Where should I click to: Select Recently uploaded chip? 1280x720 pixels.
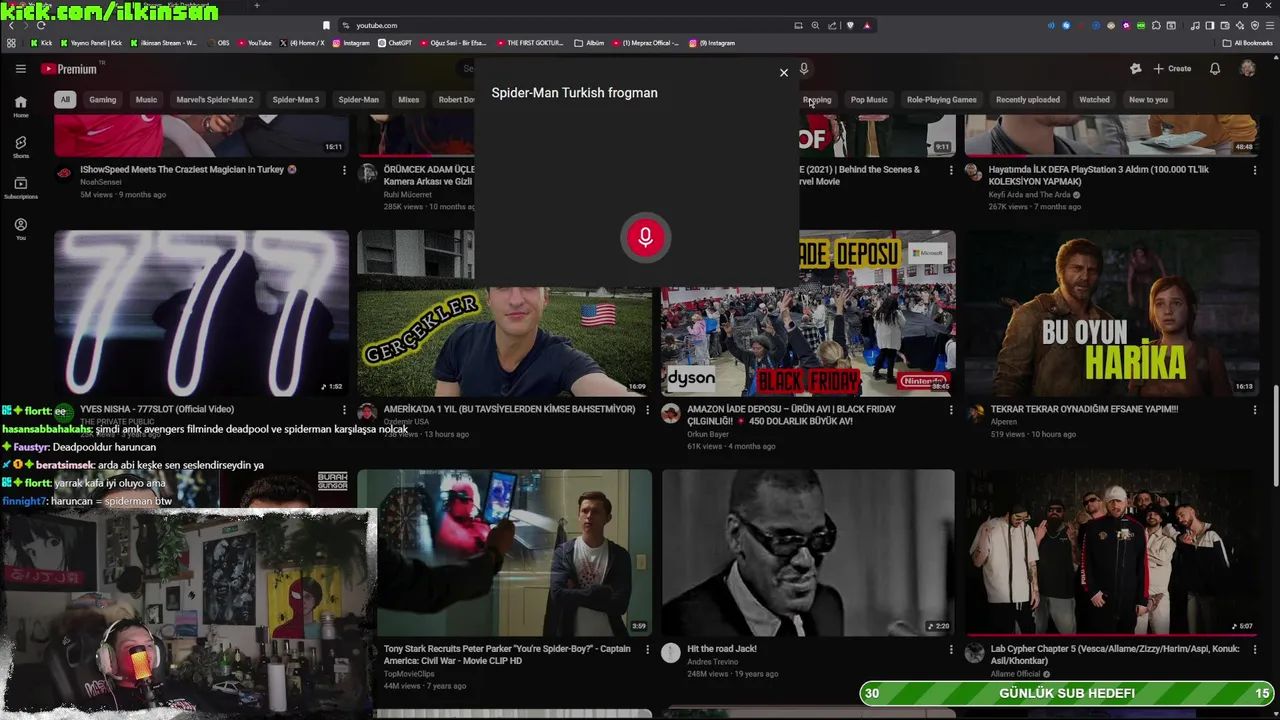[x=1028, y=100]
